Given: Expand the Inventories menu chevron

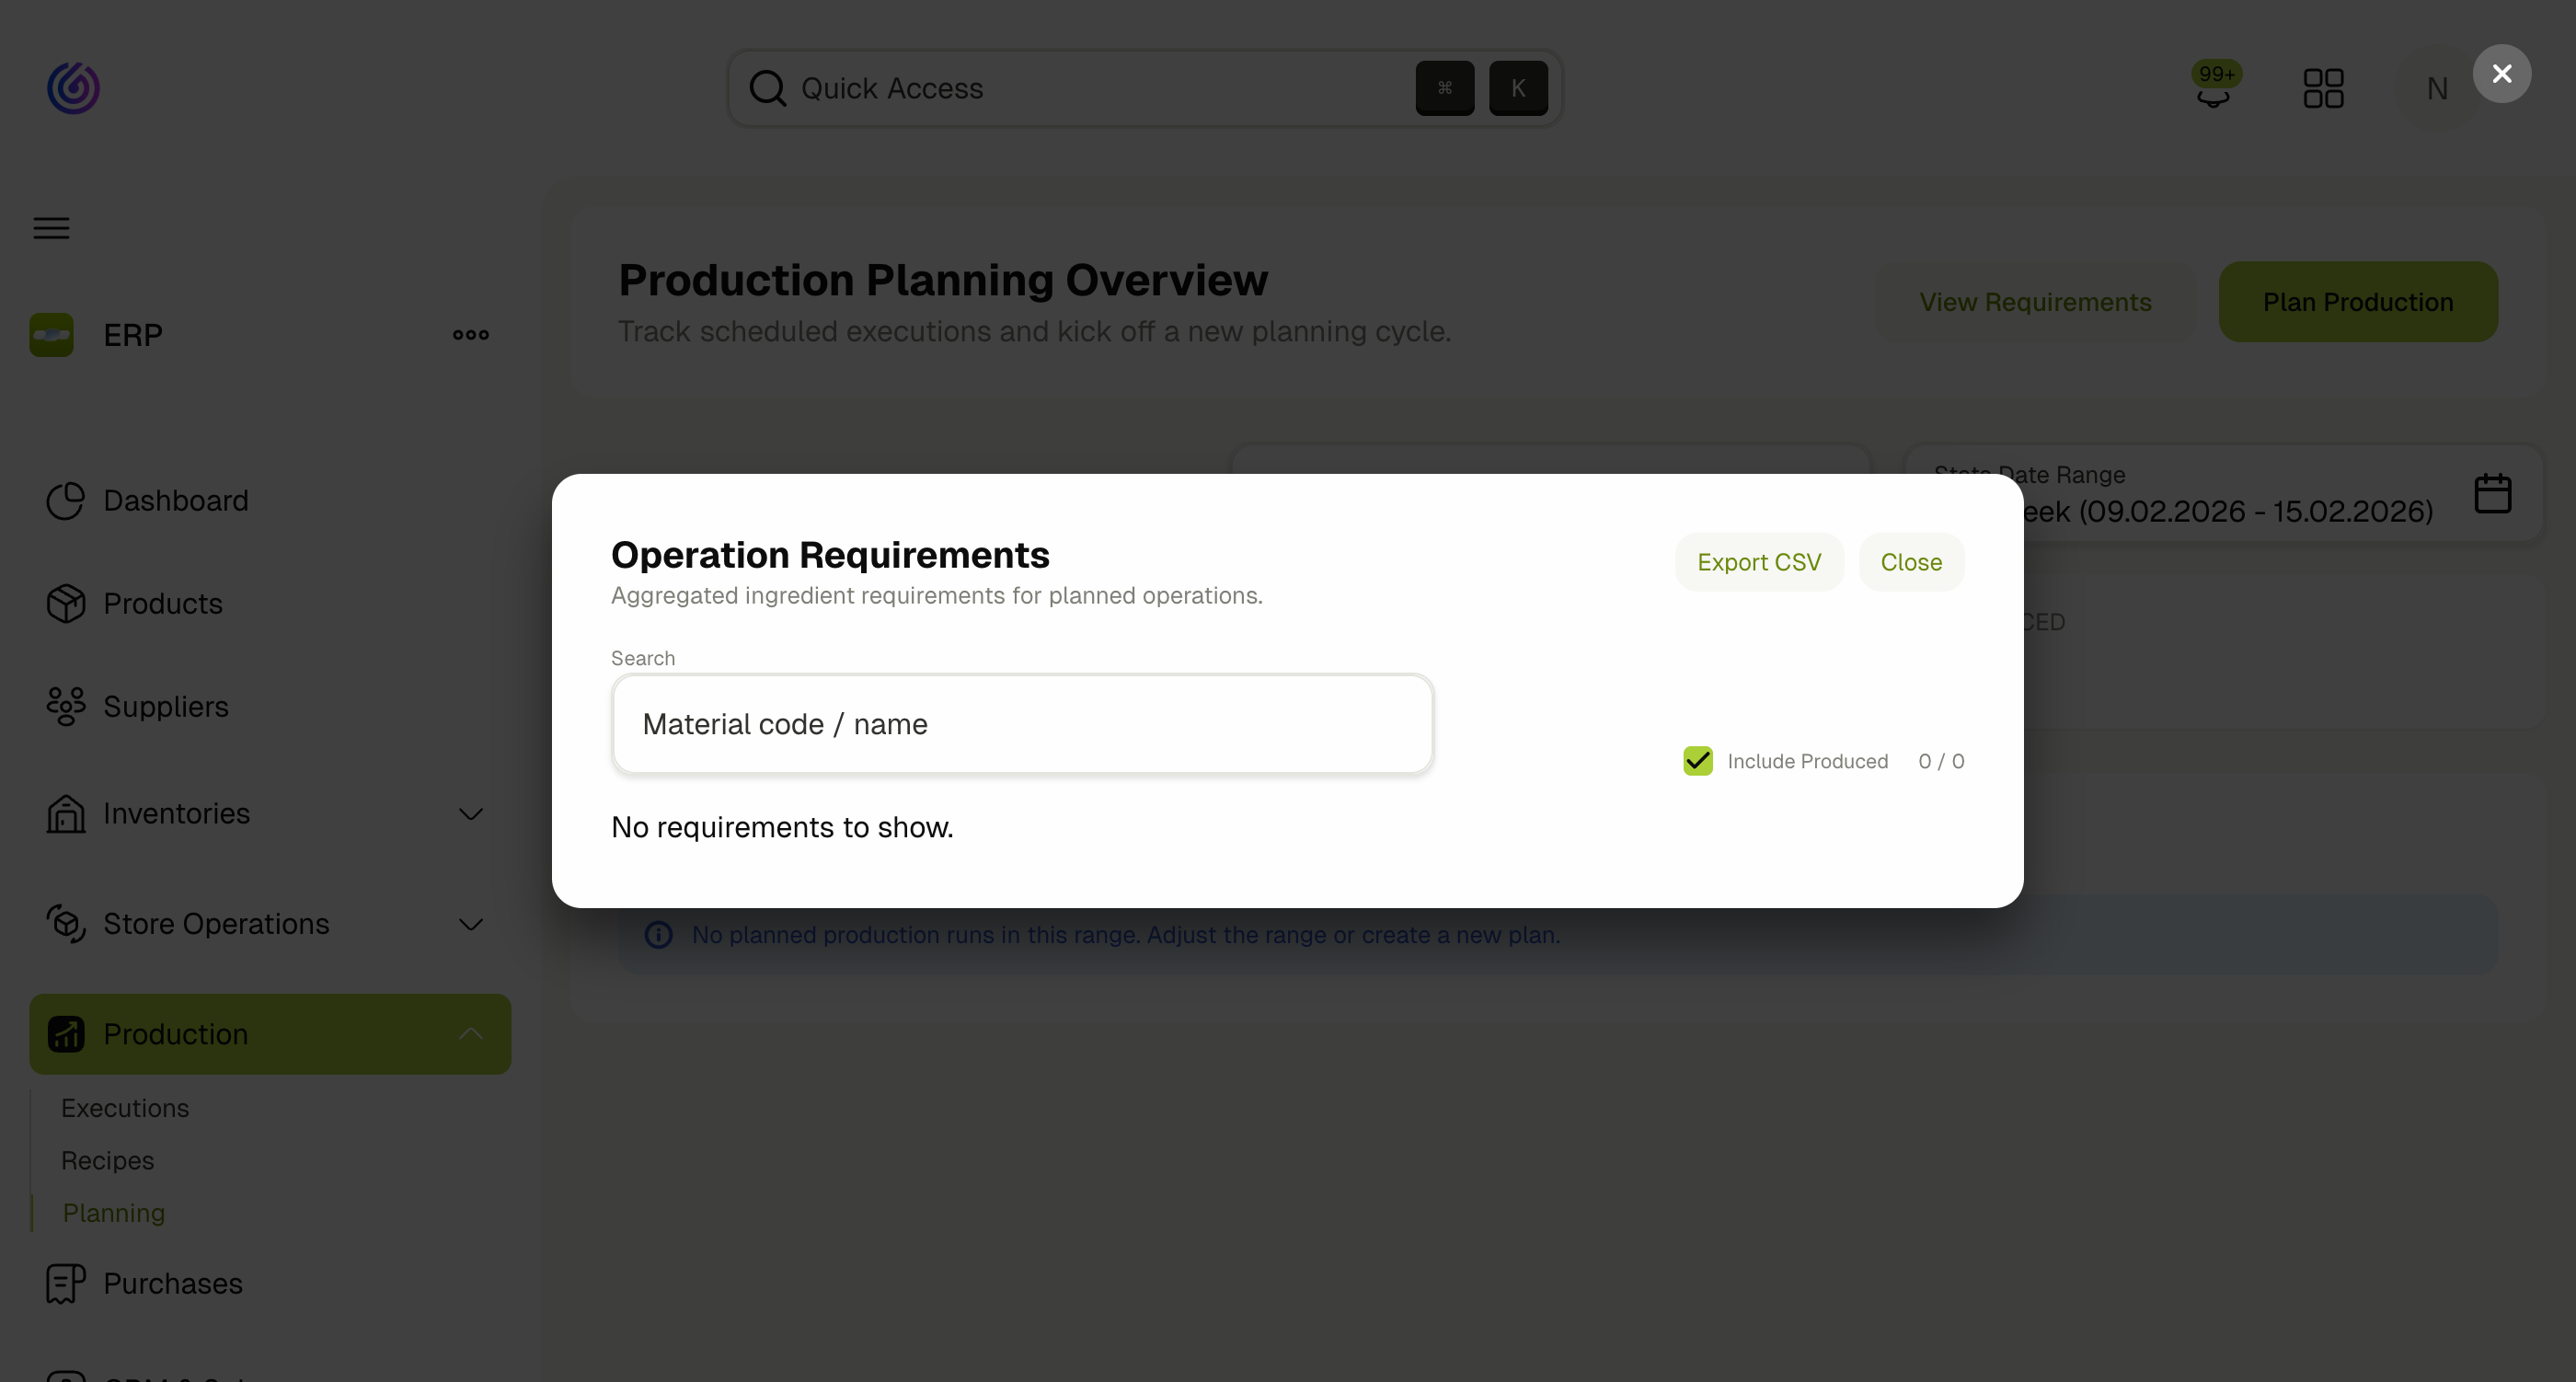Looking at the screenshot, I should point(470,813).
